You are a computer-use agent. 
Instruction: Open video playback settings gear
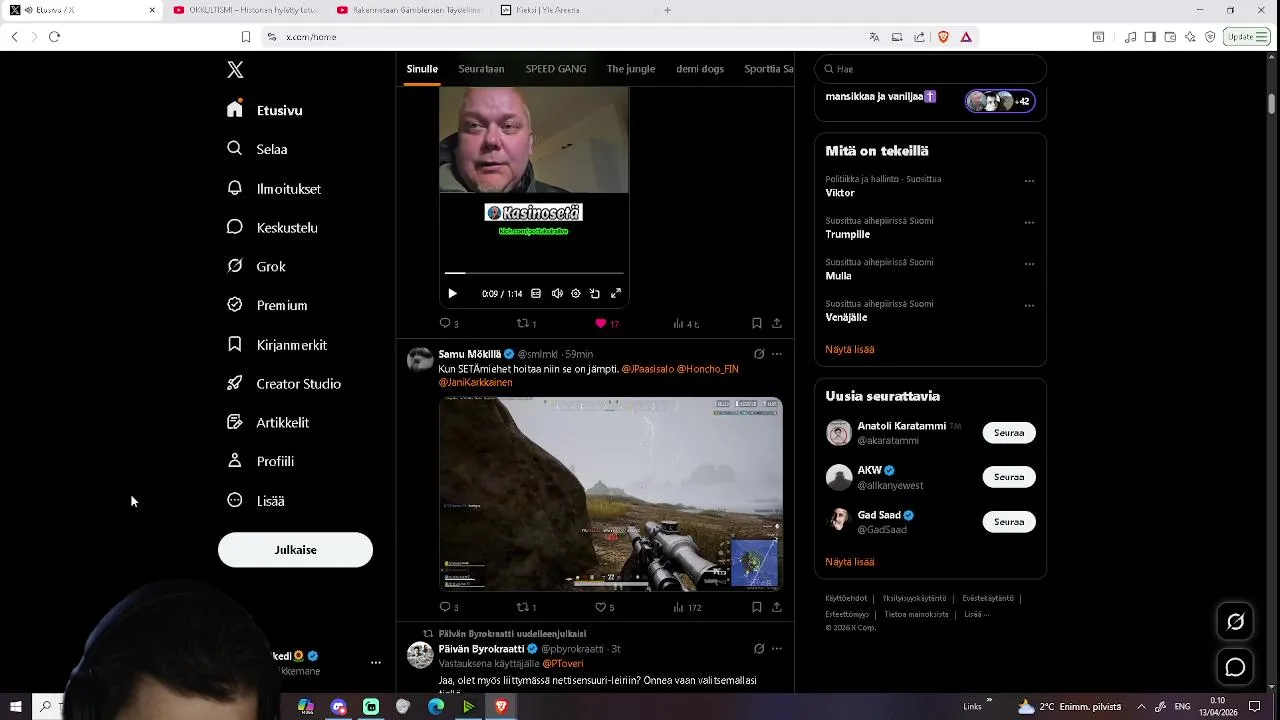click(x=576, y=293)
